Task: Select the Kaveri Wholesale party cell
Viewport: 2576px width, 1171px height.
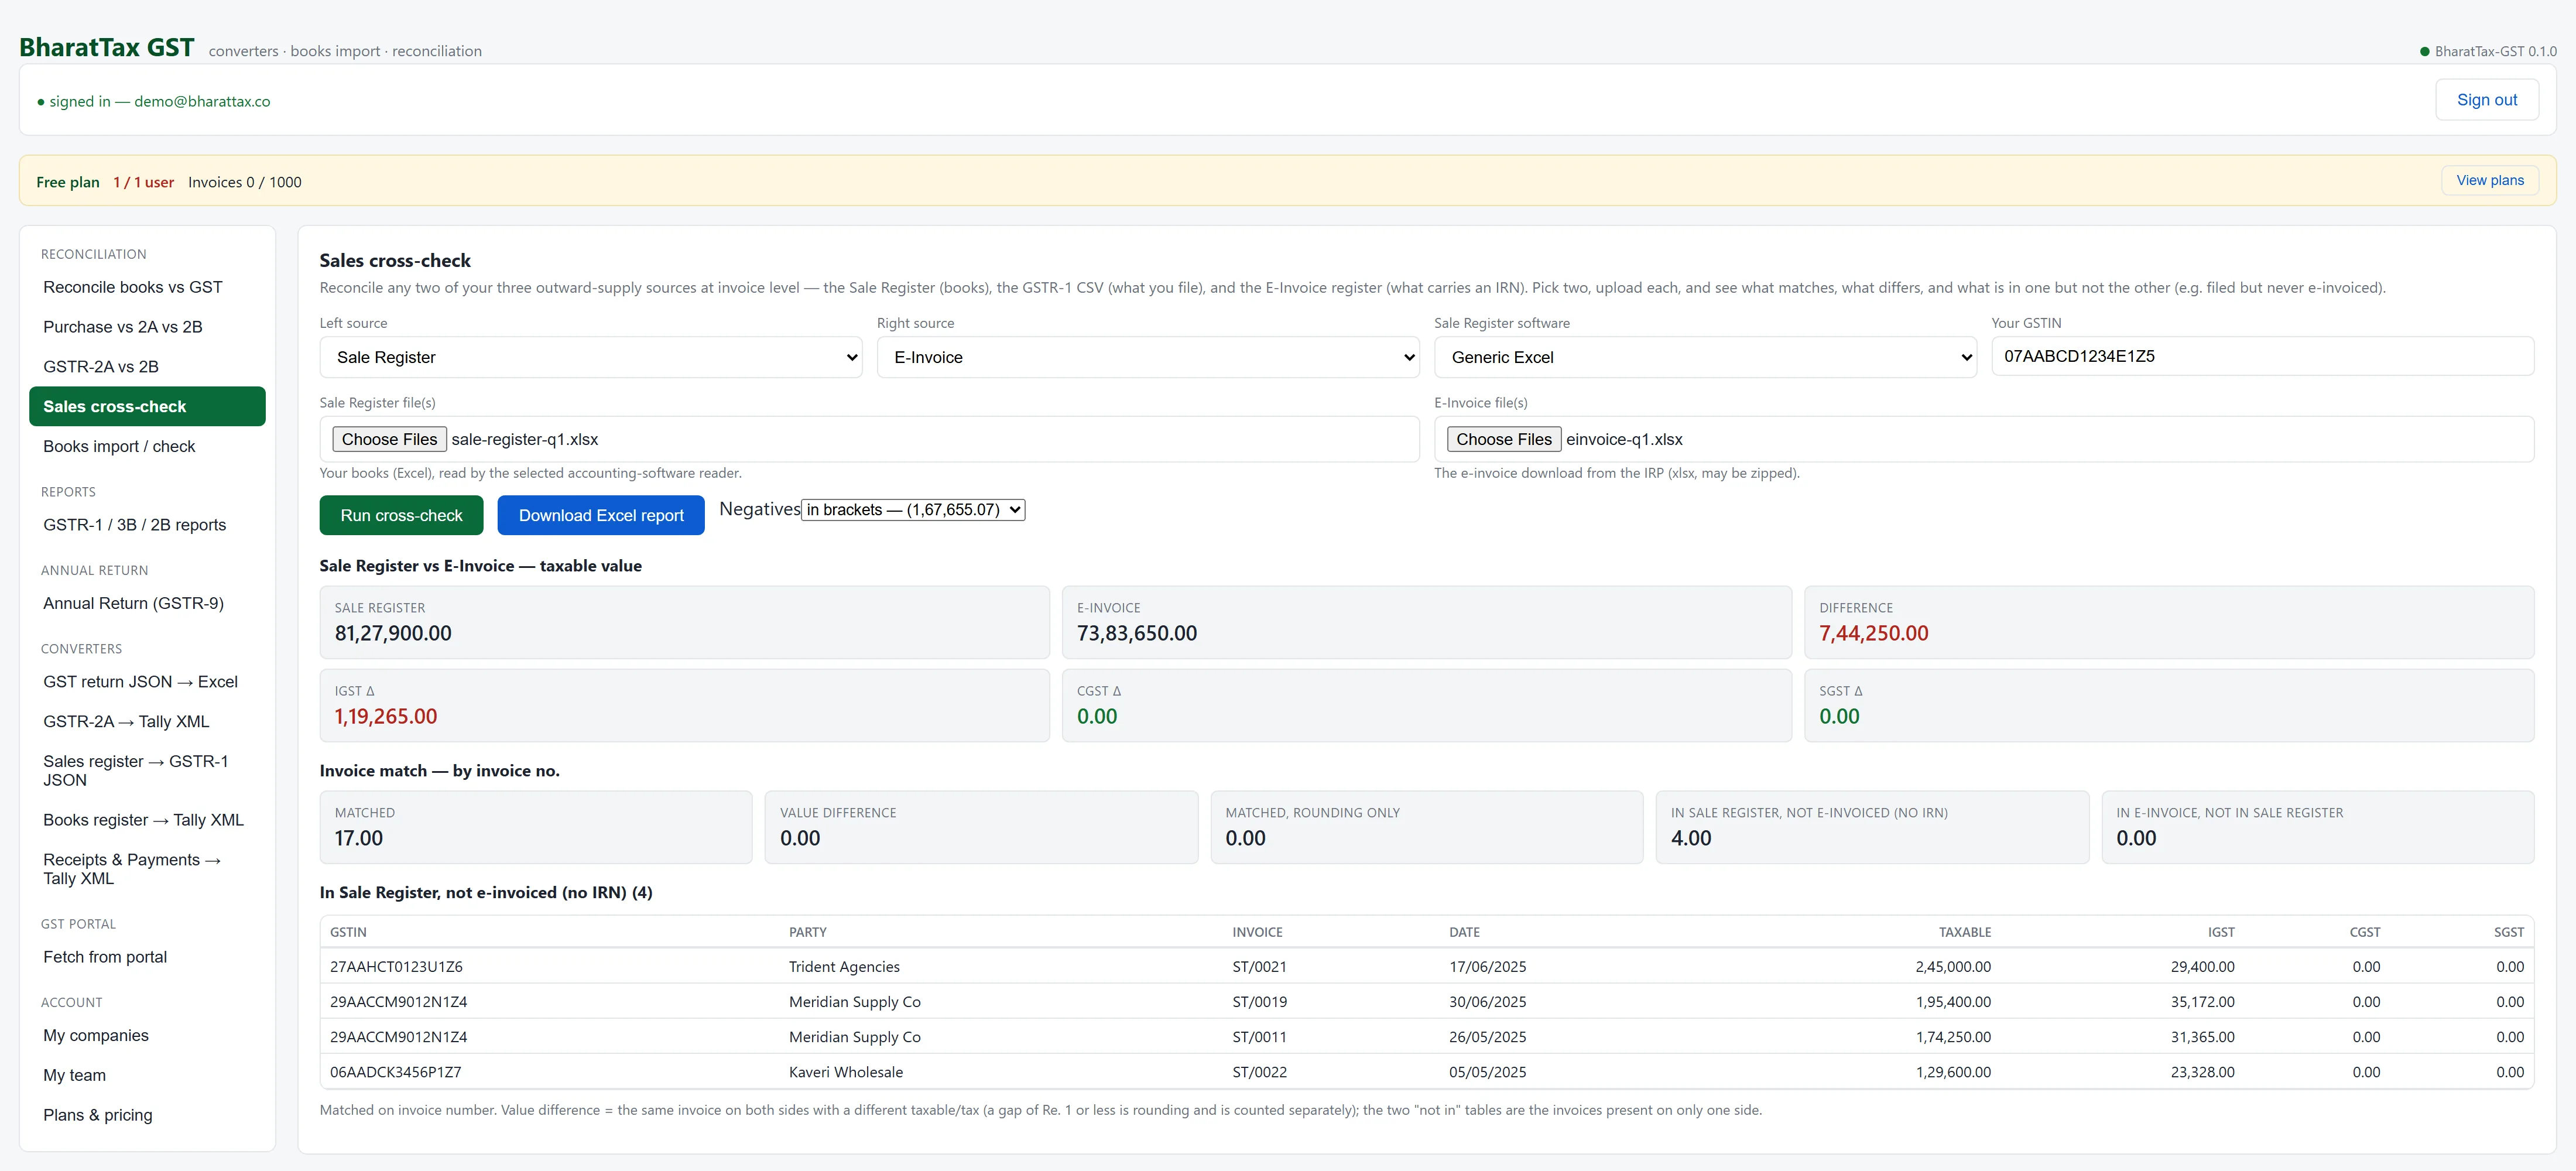Action: (x=846, y=1072)
